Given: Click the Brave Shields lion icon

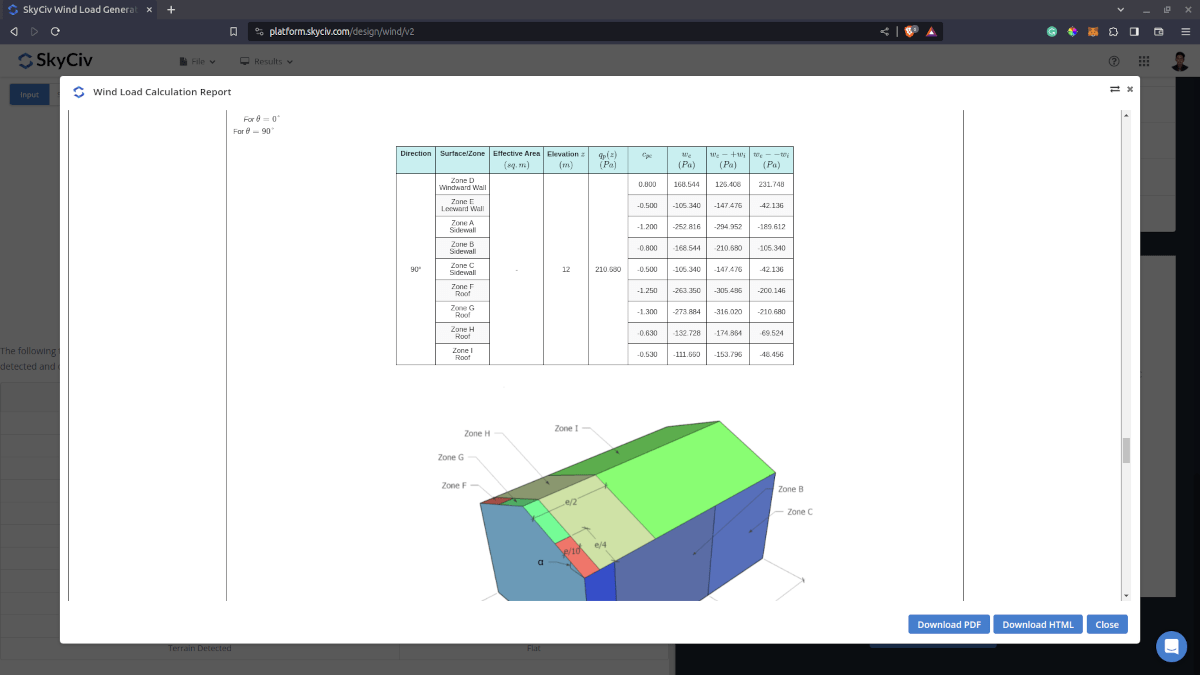Looking at the screenshot, I should 911,31.
